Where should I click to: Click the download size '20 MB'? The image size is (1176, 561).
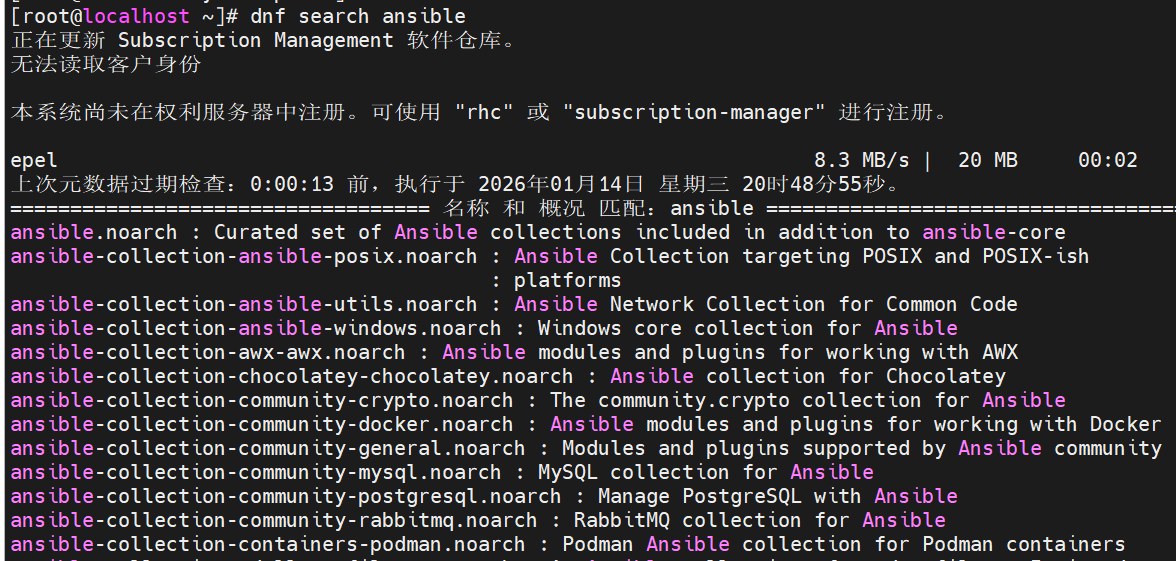pyautogui.click(x=988, y=160)
